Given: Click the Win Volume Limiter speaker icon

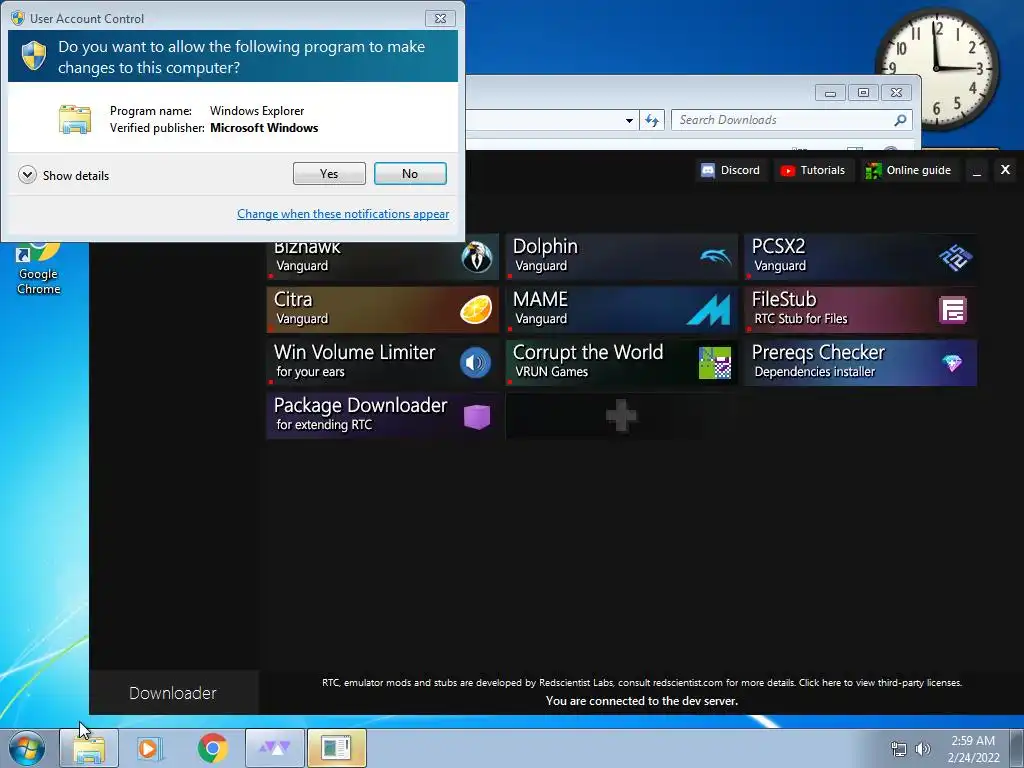Looking at the screenshot, I should [475, 362].
